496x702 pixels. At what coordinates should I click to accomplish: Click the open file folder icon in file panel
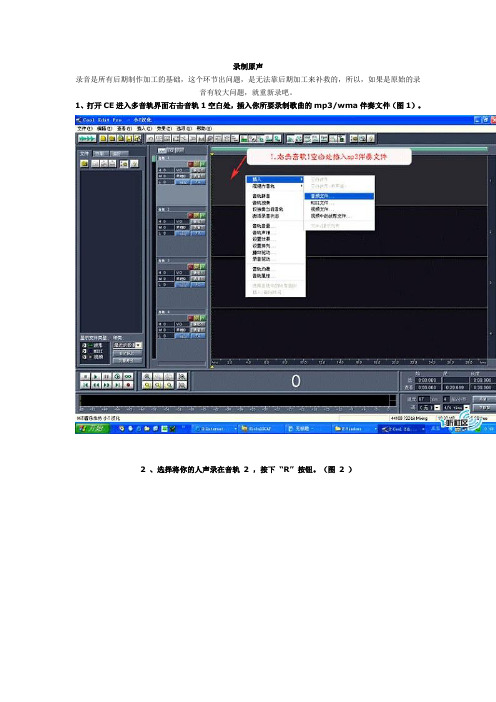pos(84,164)
